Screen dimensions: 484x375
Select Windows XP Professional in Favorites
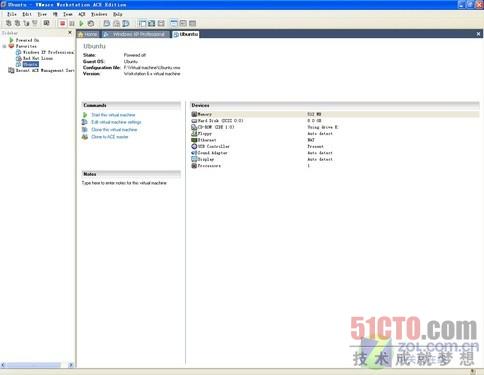pos(48,52)
